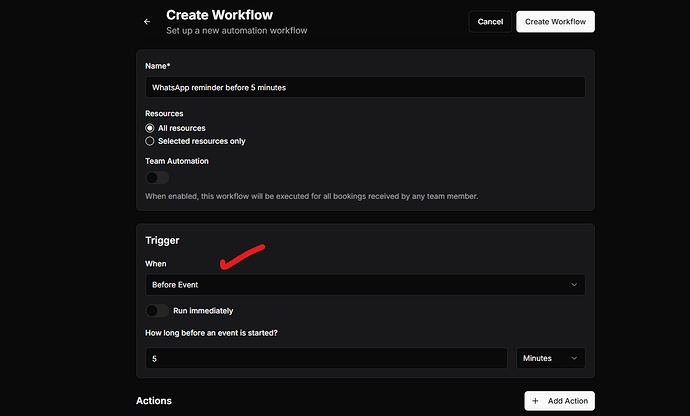Go back using the left arrow icon
Viewport: 690px width, 416px height.
tap(147, 22)
